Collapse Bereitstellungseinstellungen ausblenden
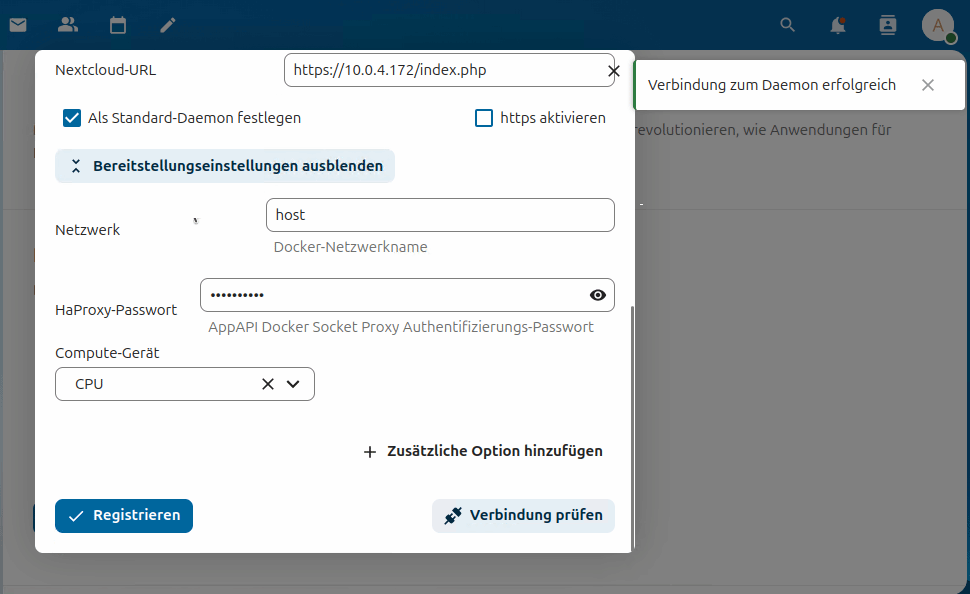Image resolution: width=970 pixels, height=594 pixels. [x=224, y=166]
